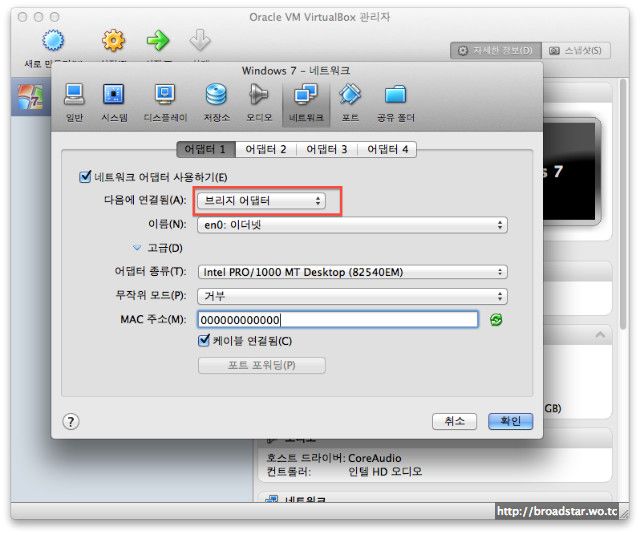640x535 pixels.
Task: Open the 디스플레이 settings icon
Action: click(165, 102)
